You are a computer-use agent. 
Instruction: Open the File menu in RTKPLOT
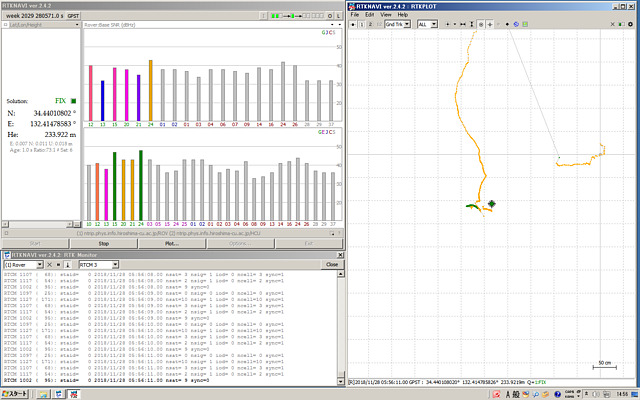(355, 15)
